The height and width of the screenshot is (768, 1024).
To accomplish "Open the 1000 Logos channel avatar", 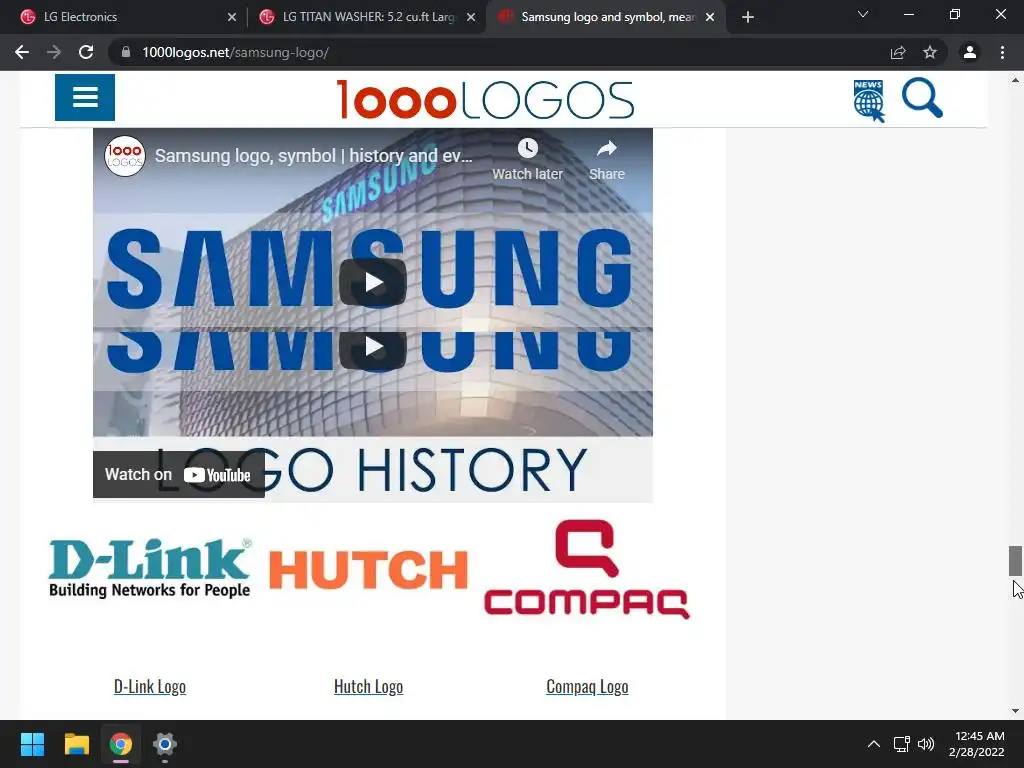I will 125,156.
